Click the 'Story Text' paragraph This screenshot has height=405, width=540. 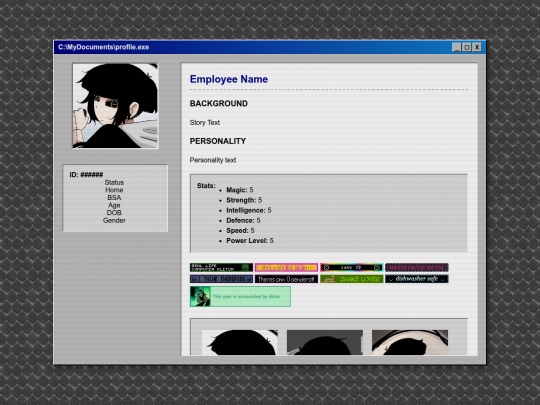coord(205,123)
